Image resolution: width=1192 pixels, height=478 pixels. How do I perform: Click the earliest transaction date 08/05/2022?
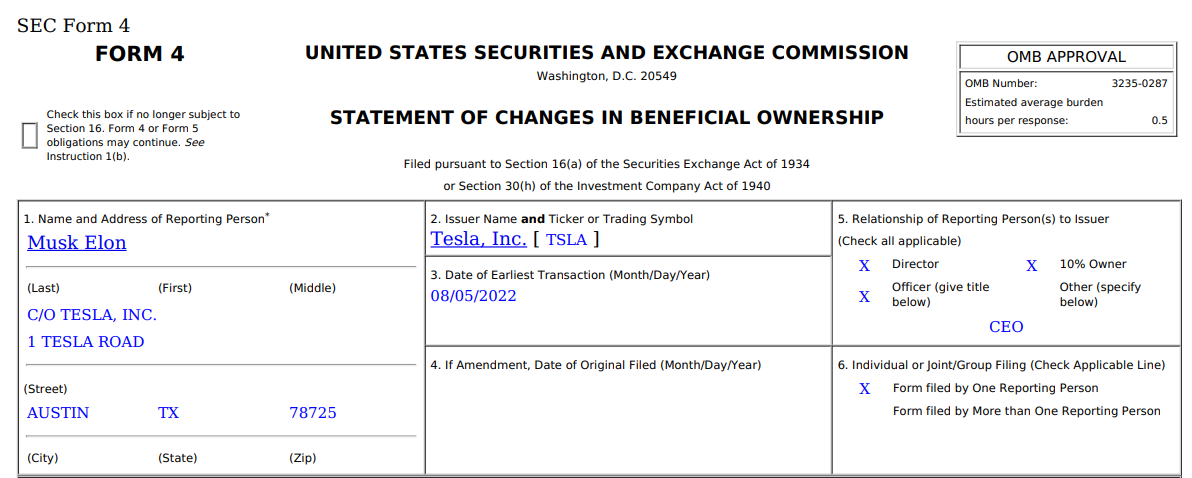tap(474, 296)
